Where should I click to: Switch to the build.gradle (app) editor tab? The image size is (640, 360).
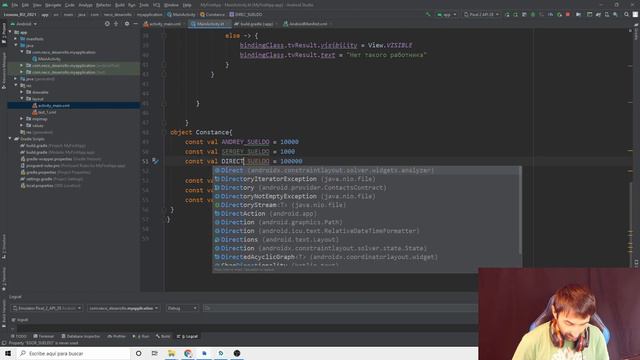coord(255,24)
